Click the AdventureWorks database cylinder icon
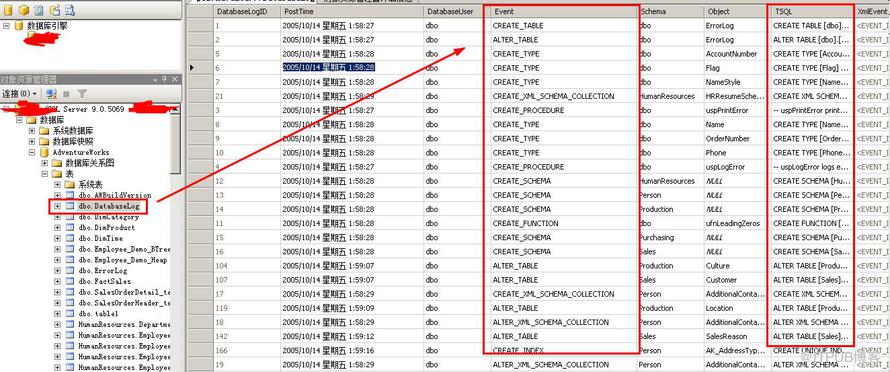Screen dimensions: 890x372 [x=44, y=152]
